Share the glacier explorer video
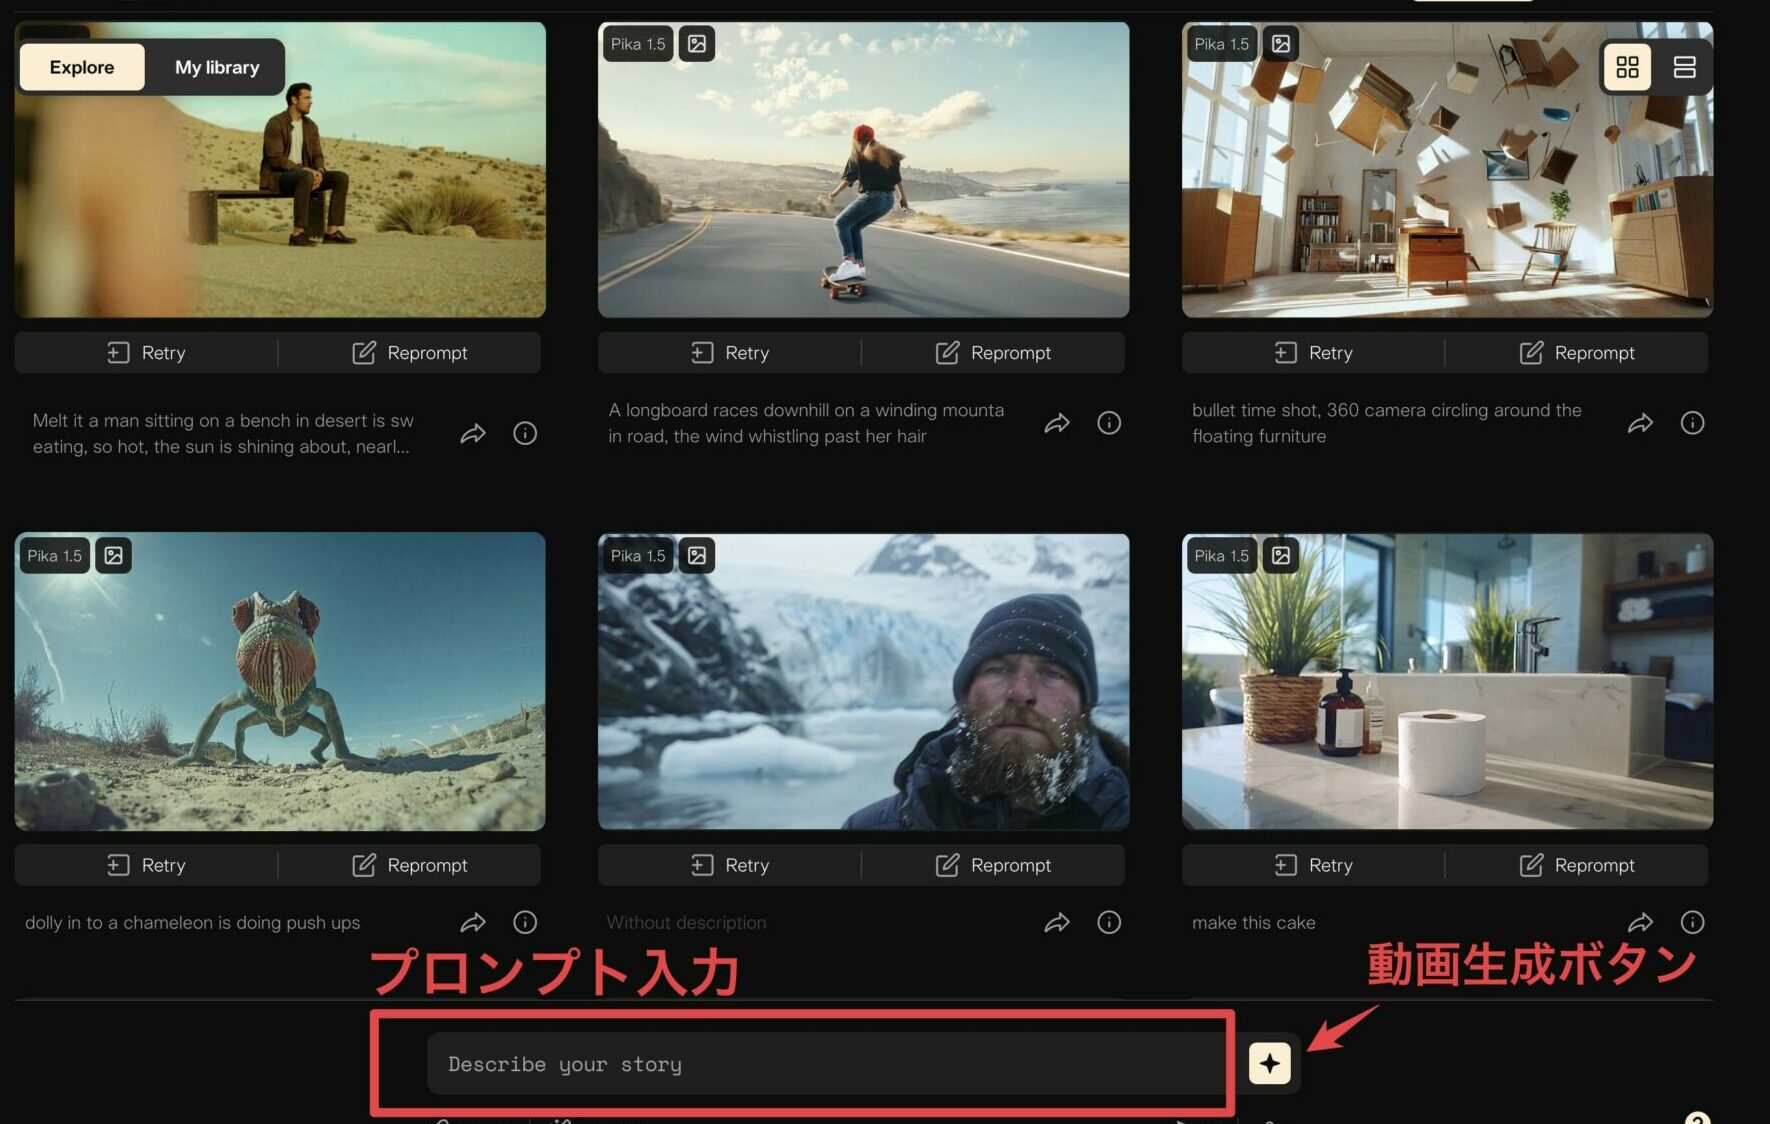 [1057, 921]
